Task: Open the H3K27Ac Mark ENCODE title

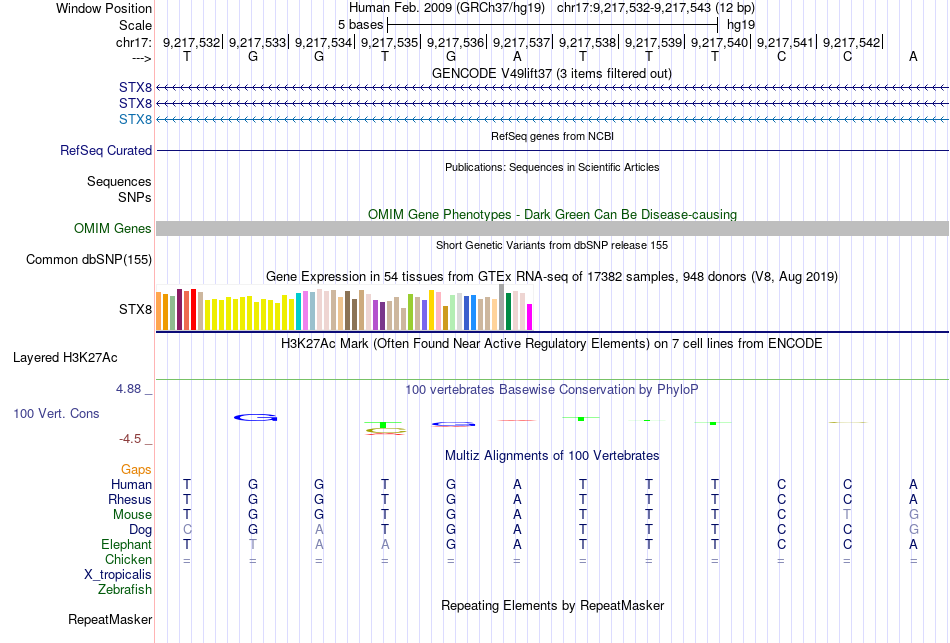Action: click(552, 344)
